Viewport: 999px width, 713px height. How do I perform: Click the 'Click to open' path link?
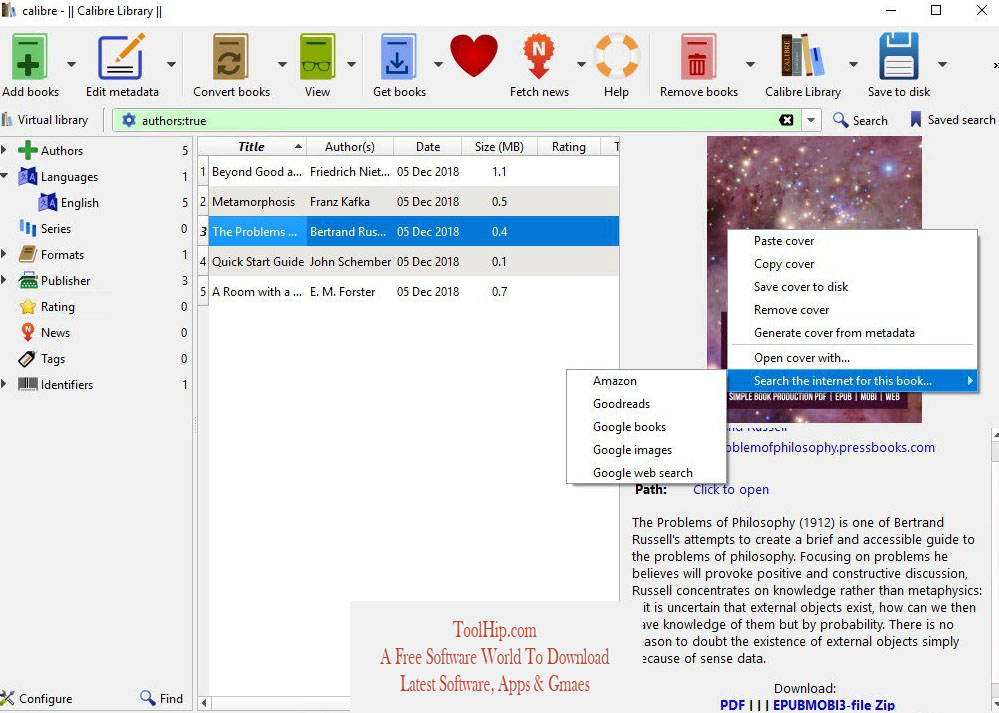pos(731,489)
